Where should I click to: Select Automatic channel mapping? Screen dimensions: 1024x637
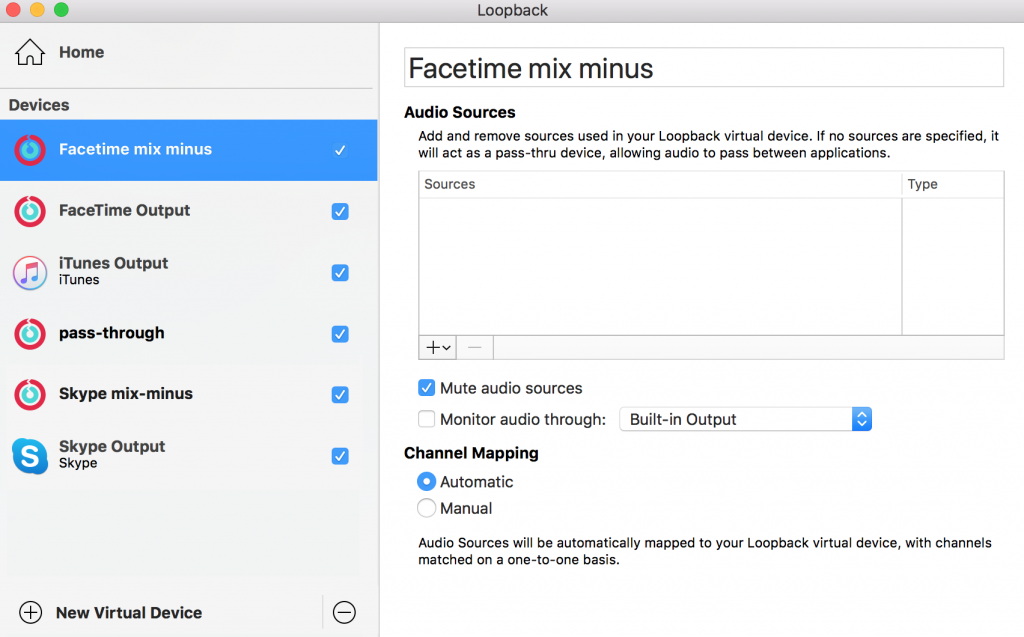(x=426, y=482)
